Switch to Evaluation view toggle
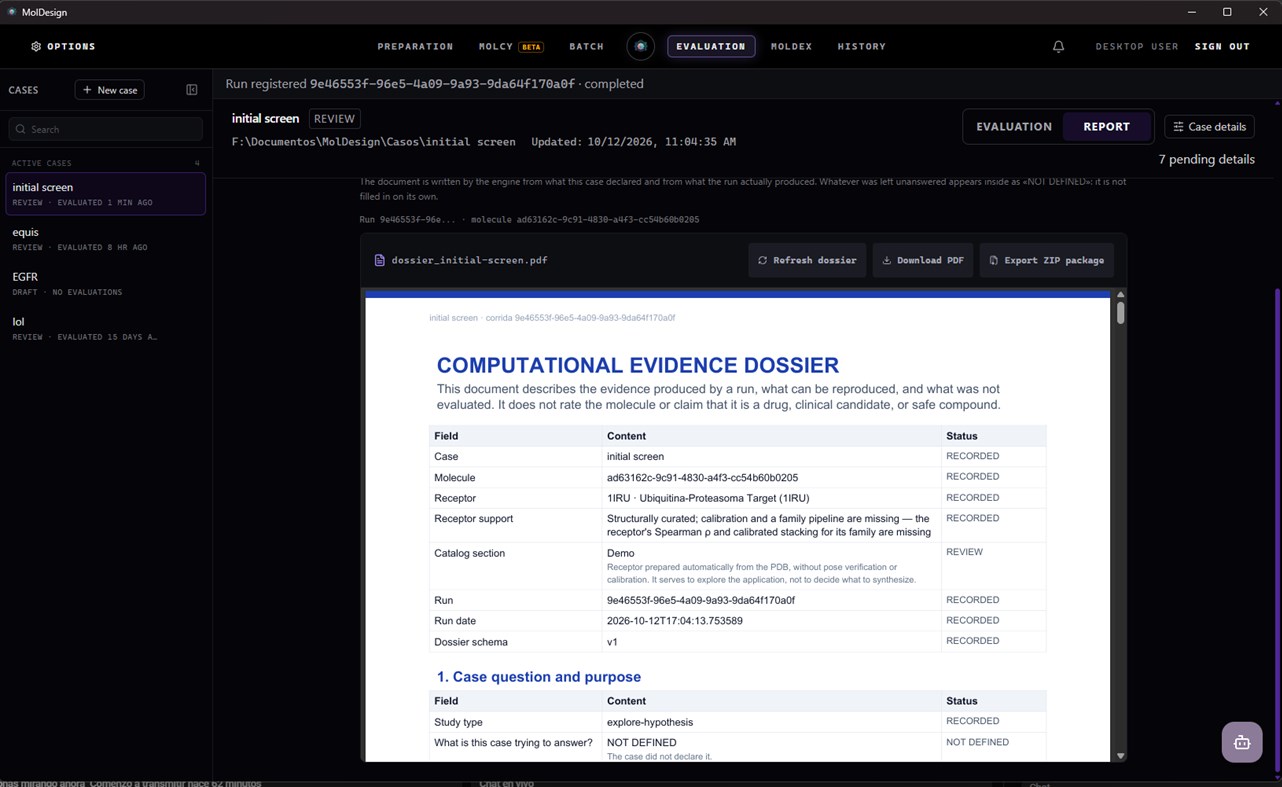 1014,127
